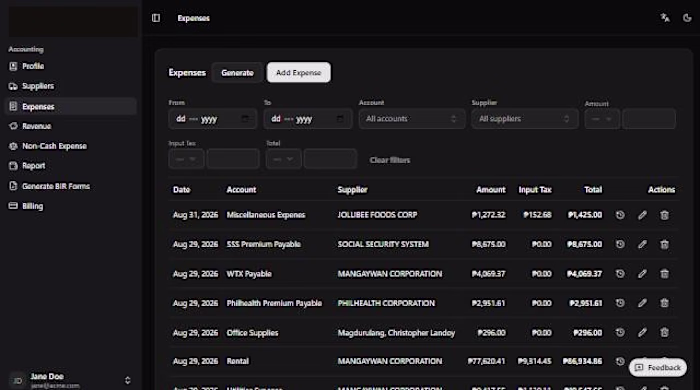Select the ₱77,620.41 Rental amount
700x390 pixels.
pyautogui.click(x=487, y=361)
